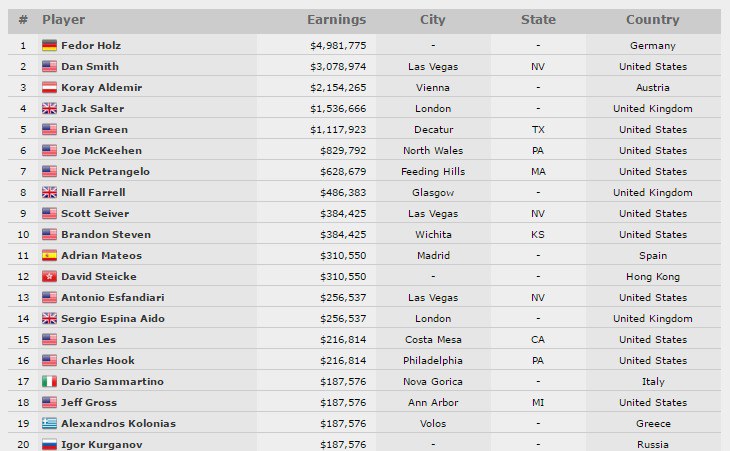Click the Spanish flag beside Adrian Mateos
The image size is (730, 451).
(x=49, y=255)
